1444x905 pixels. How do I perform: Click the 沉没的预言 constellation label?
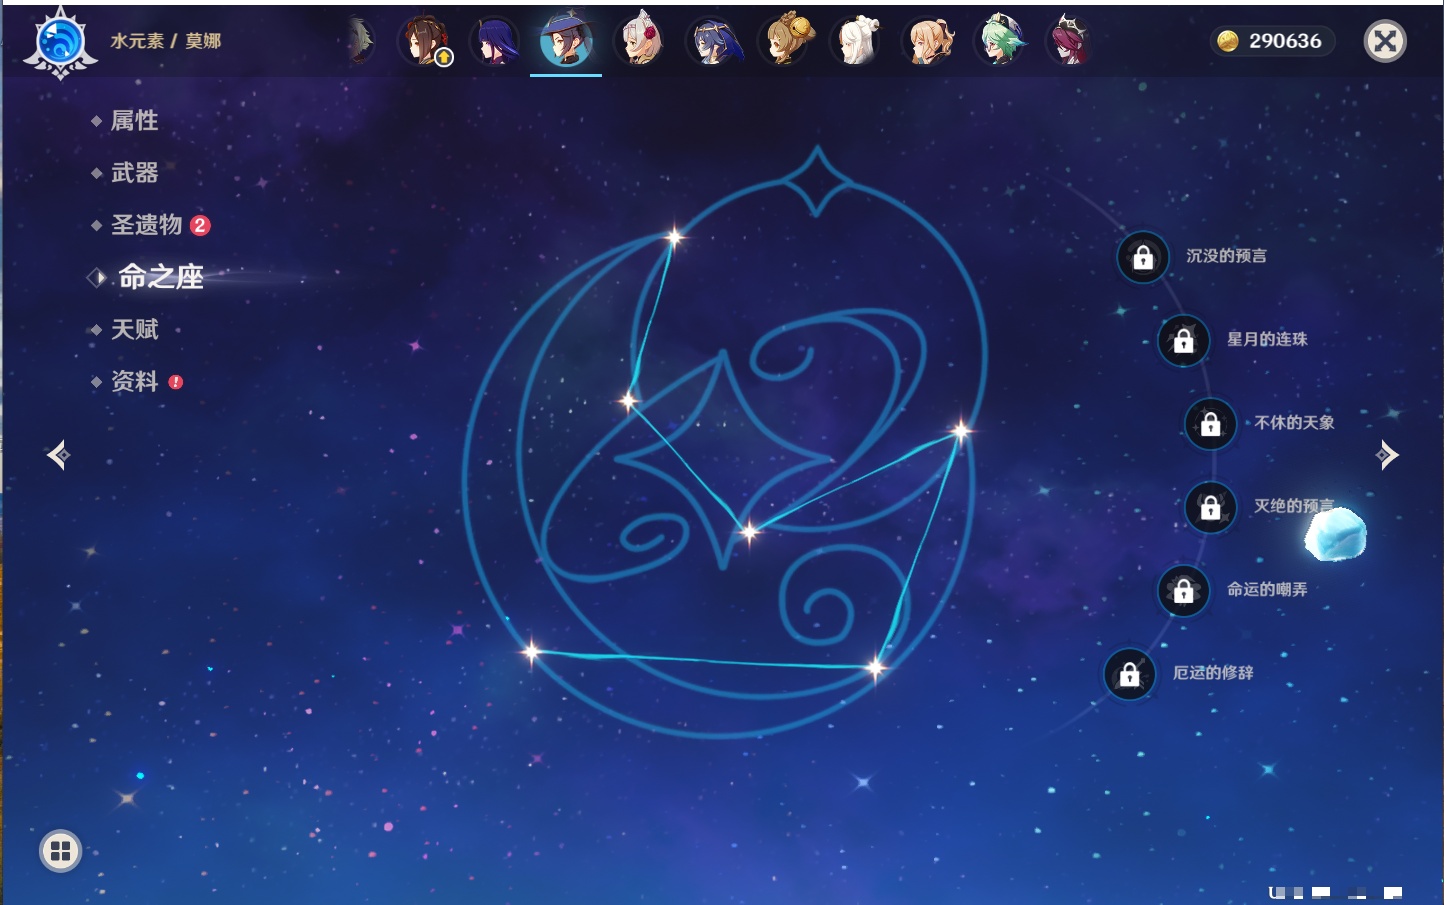click(x=1226, y=256)
